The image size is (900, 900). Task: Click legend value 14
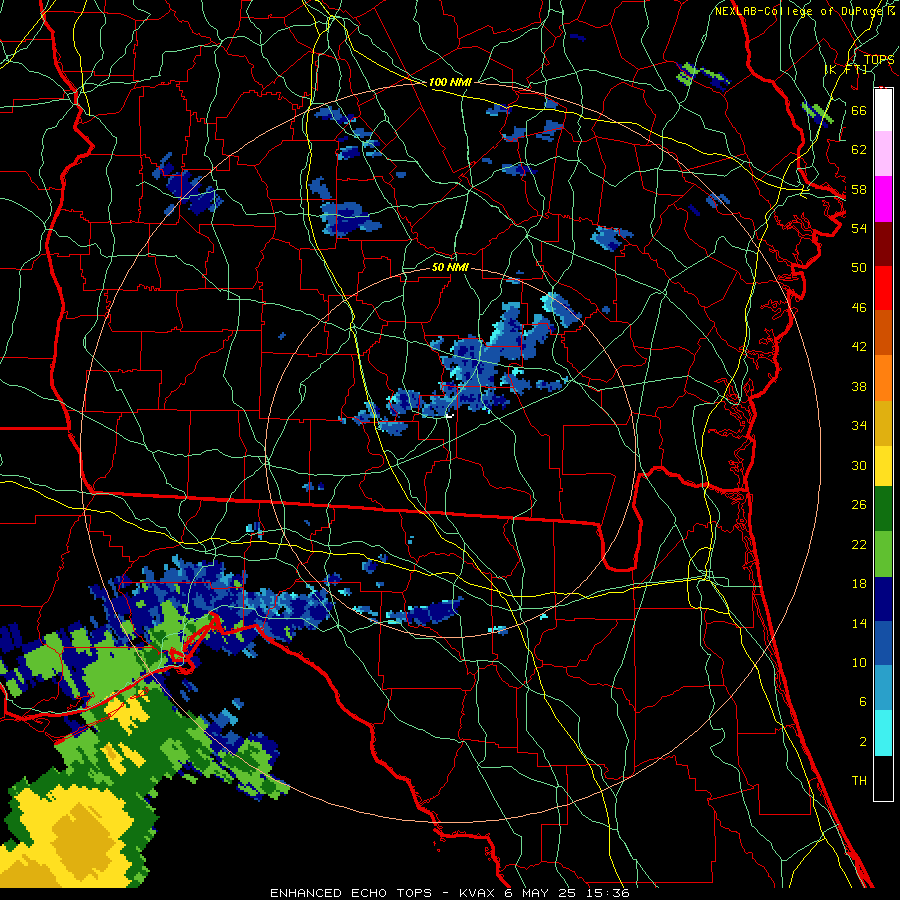859,623
